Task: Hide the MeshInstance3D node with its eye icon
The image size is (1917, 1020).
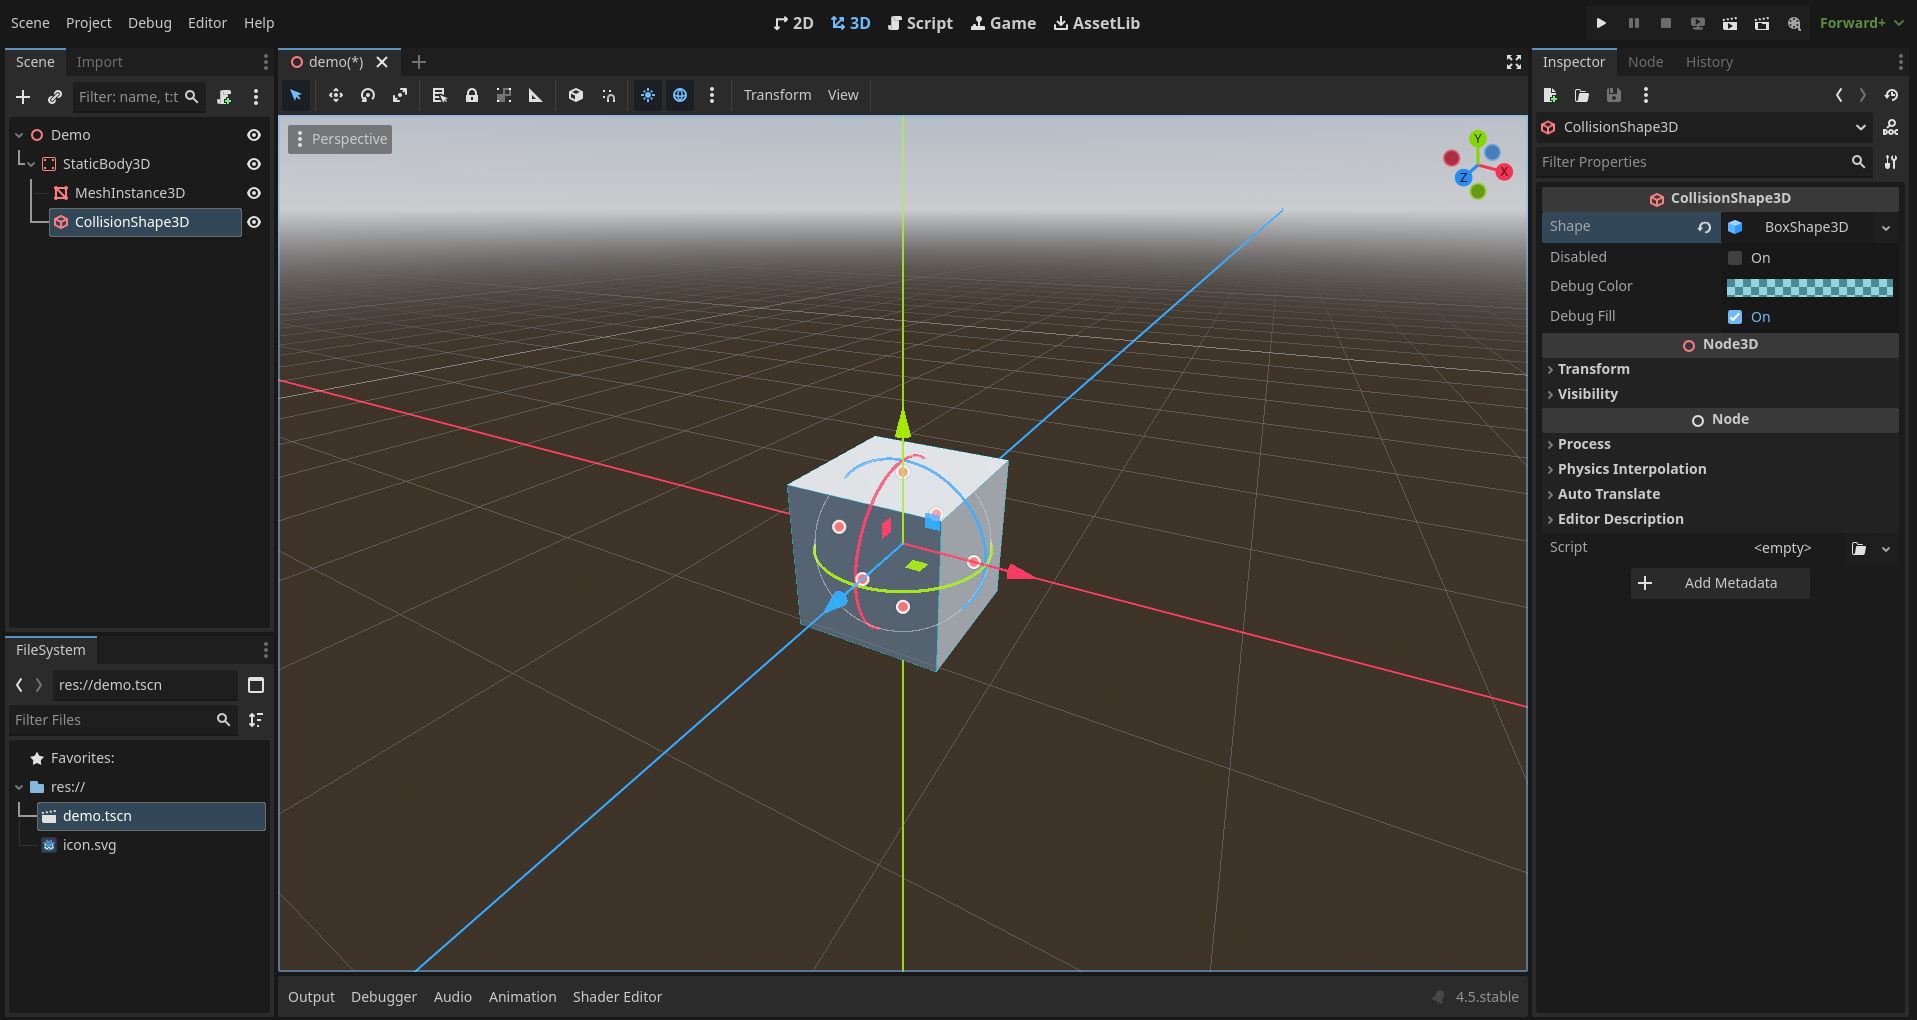Action: point(253,193)
